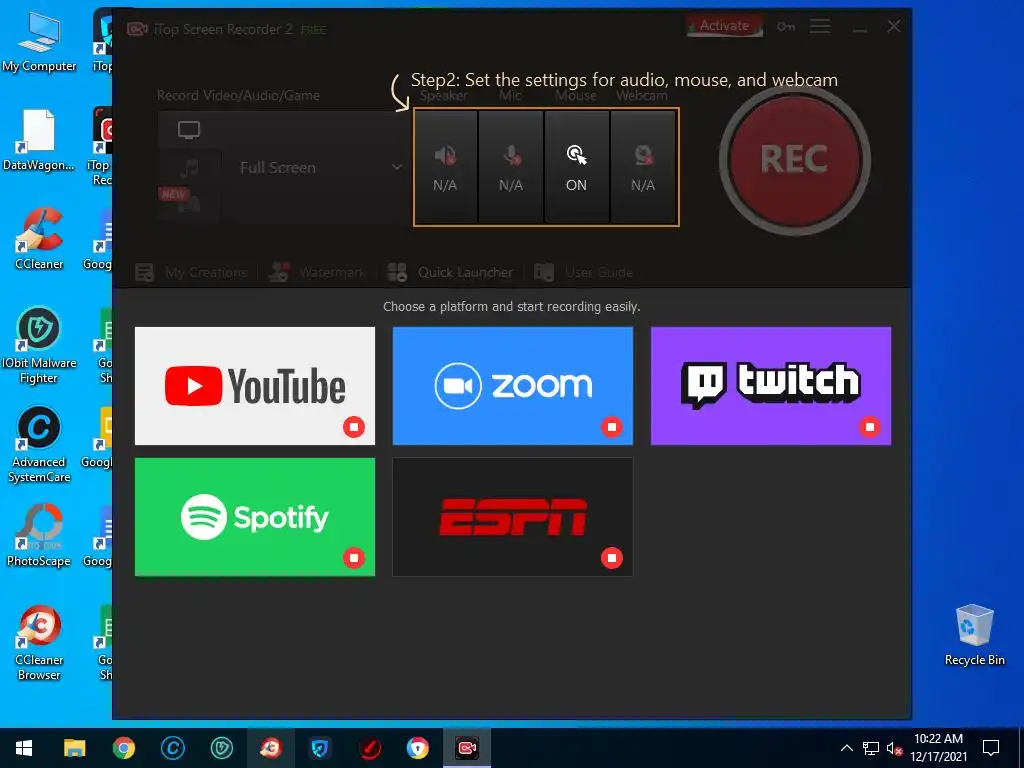Click the red record dot on YouTube tile
Viewport: 1024px width, 768px height.
click(354, 427)
